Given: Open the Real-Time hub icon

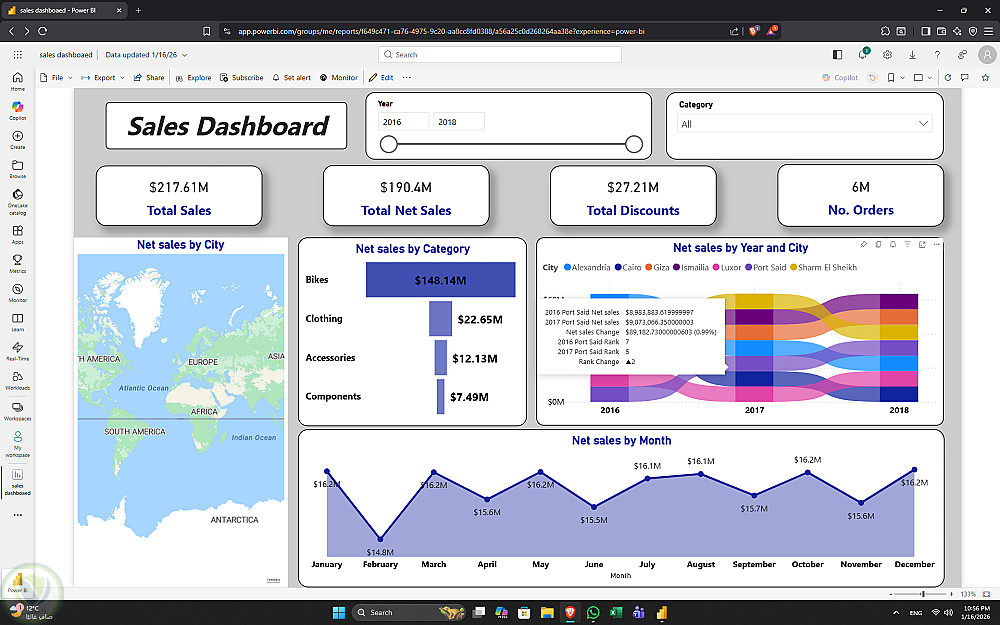Looking at the screenshot, I should [x=17, y=351].
